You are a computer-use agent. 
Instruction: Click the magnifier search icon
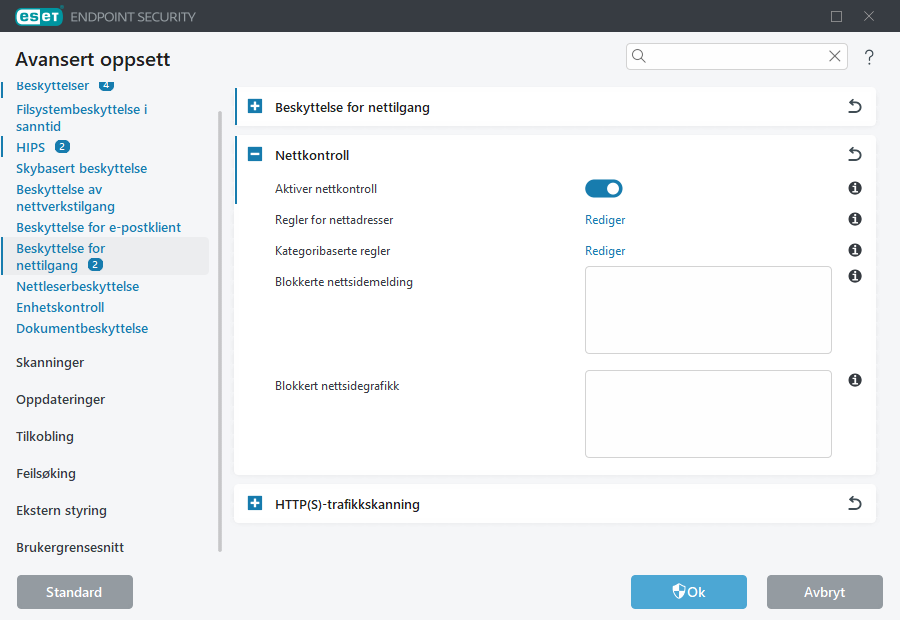pyautogui.click(x=639, y=56)
